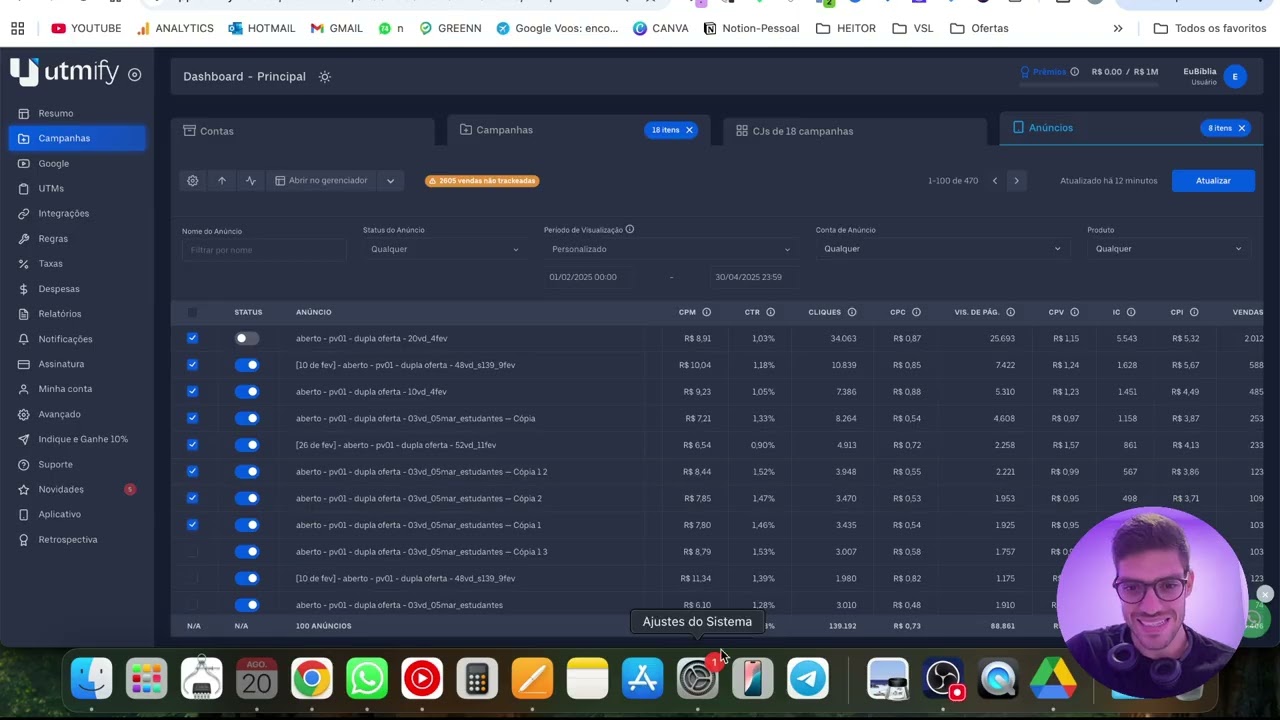Click the Nome do Anúncio filter field
Screen dimensions: 1280x720
(x=264, y=250)
